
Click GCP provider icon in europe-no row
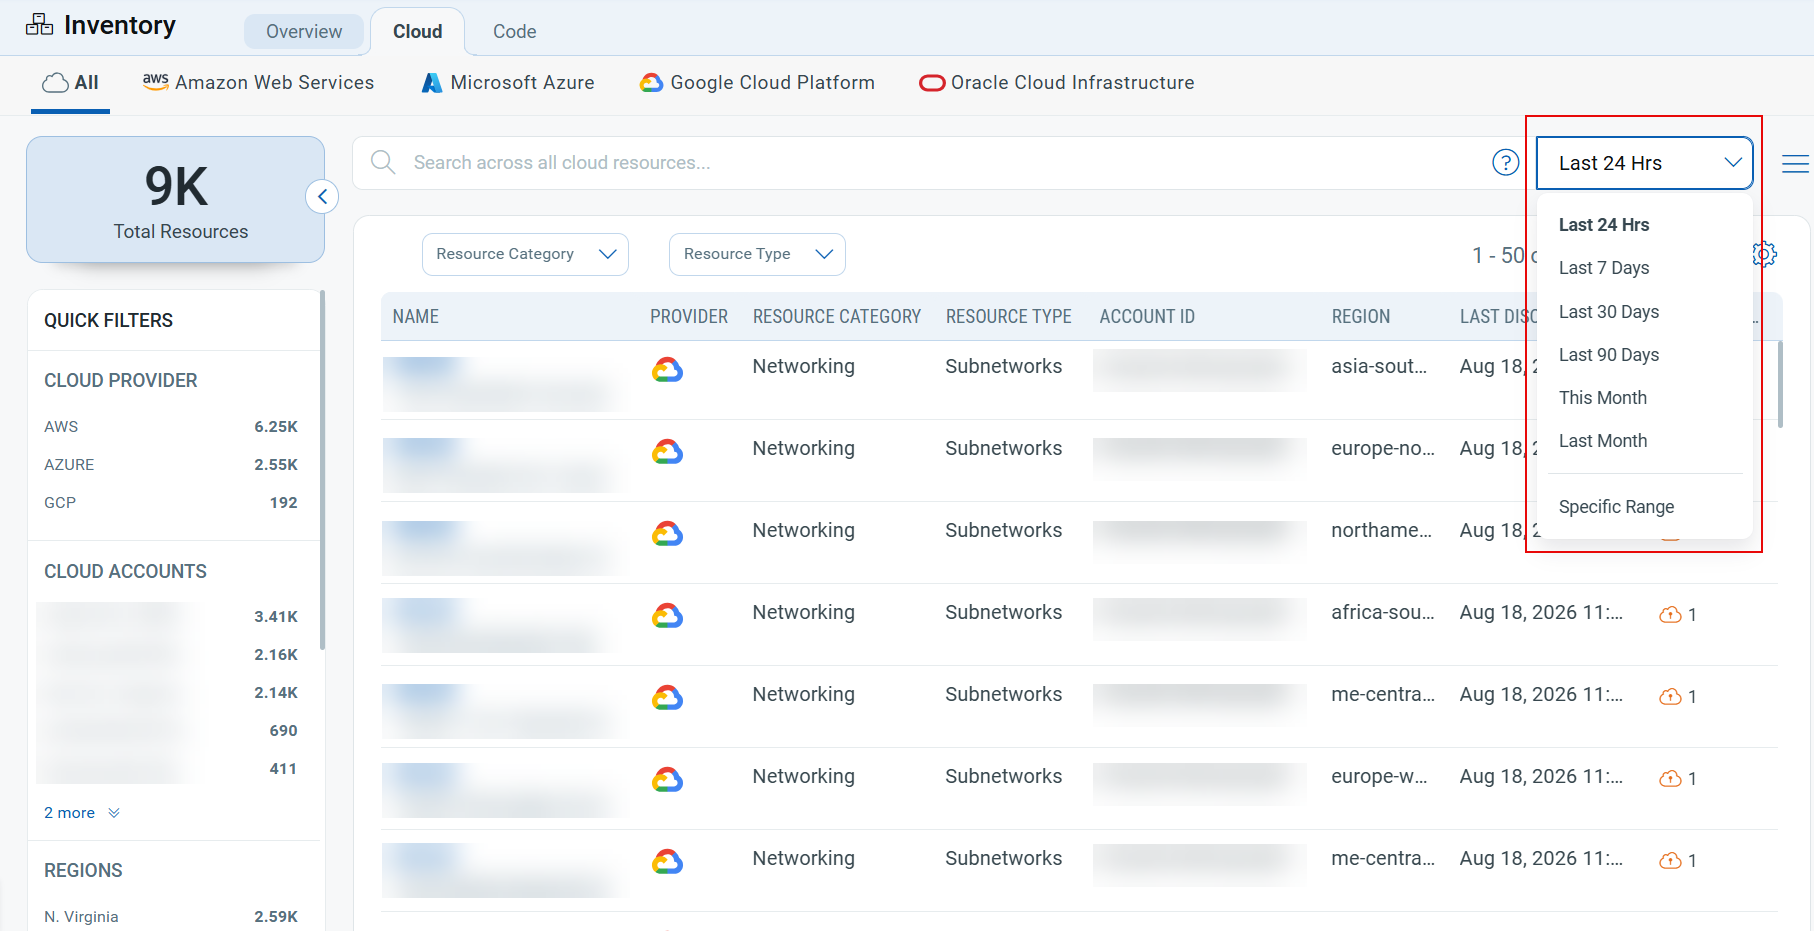[x=667, y=452]
